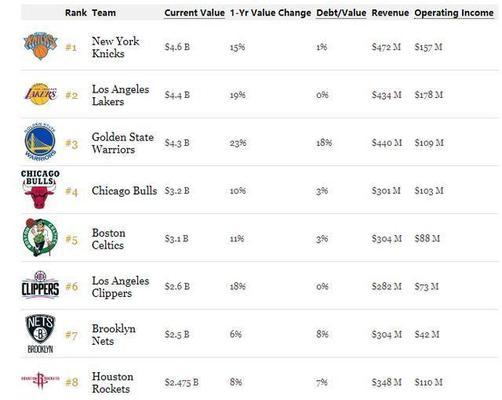Select the Chicago Bulls logo
Viewport: 502px width, 400px height.
(40, 189)
